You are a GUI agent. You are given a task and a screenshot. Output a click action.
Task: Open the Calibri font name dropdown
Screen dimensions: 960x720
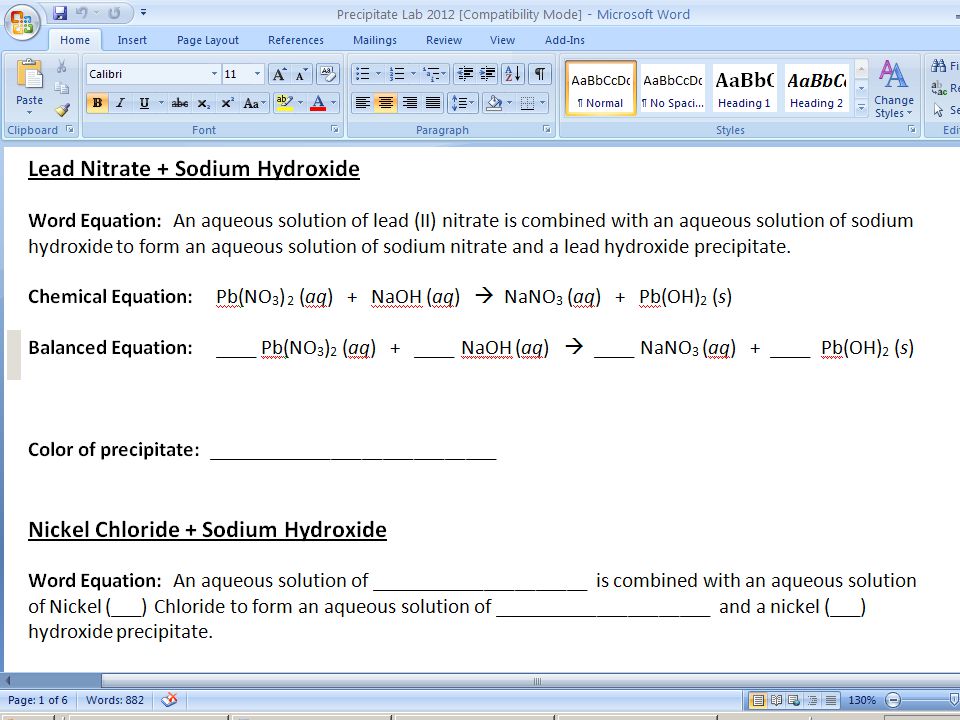click(x=214, y=74)
